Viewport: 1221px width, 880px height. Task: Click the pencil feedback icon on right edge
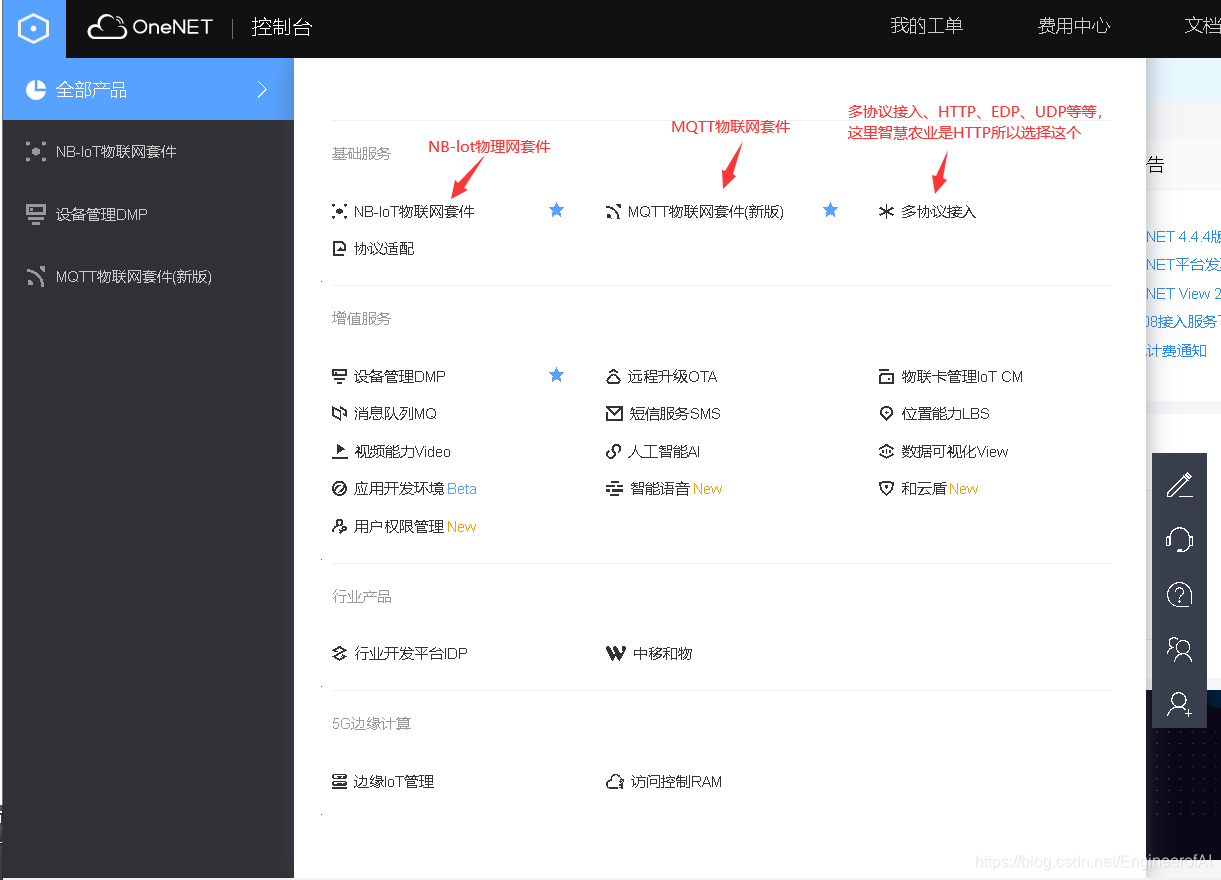[x=1179, y=484]
